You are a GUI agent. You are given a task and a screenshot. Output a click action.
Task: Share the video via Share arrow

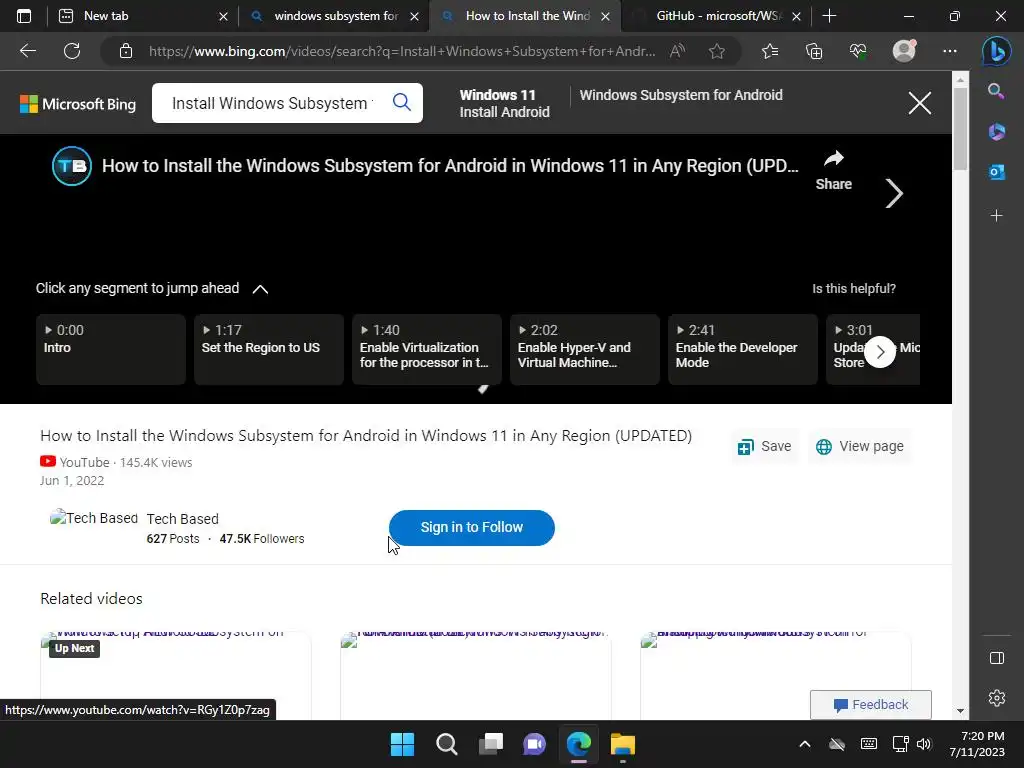tap(833, 170)
